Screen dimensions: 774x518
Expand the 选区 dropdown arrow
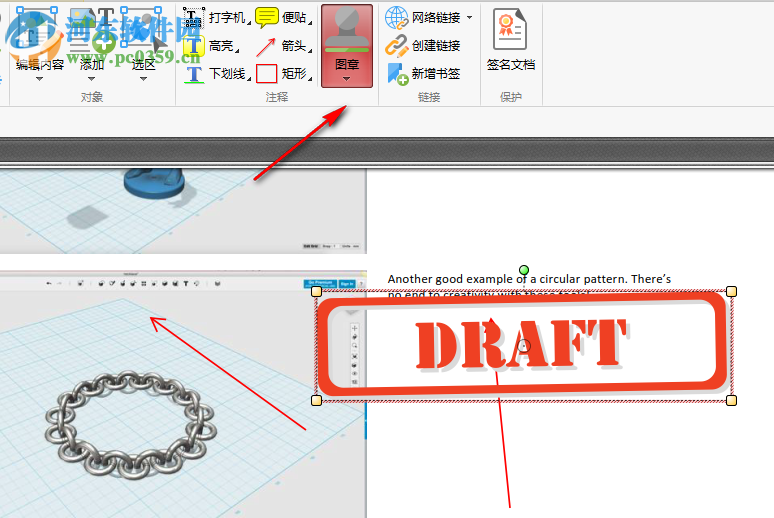click(143, 79)
